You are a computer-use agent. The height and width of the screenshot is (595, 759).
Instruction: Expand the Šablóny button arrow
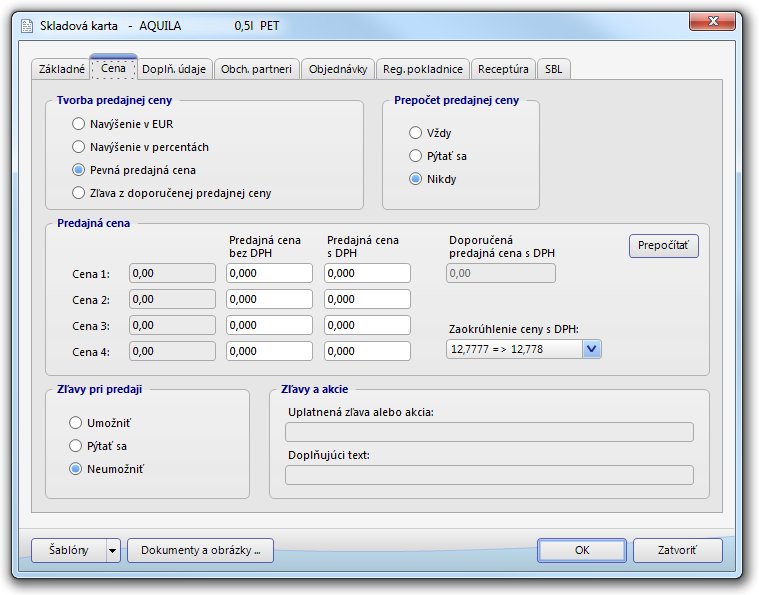coord(112,550)
